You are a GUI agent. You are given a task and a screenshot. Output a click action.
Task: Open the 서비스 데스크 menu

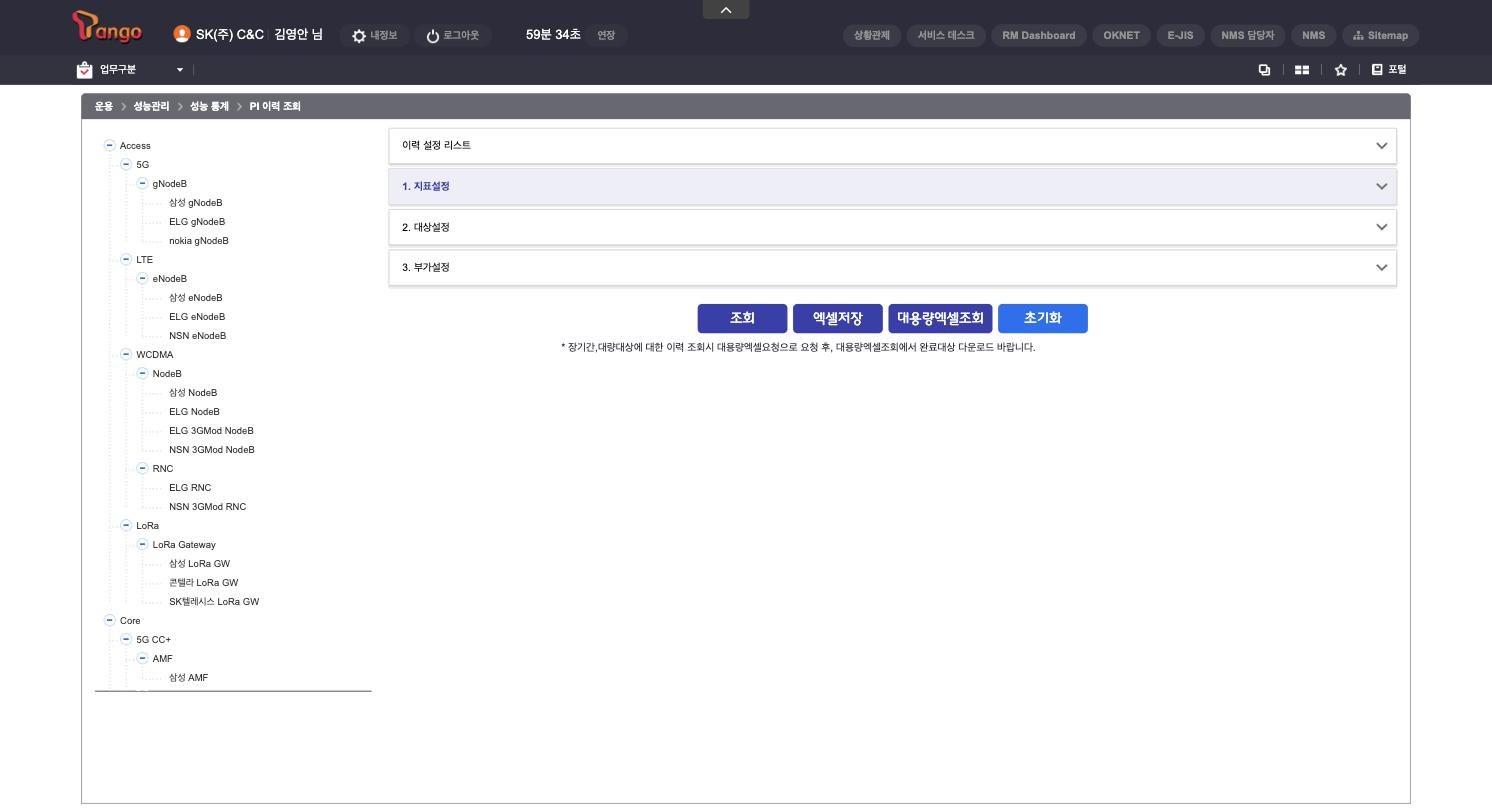[946, 35]
